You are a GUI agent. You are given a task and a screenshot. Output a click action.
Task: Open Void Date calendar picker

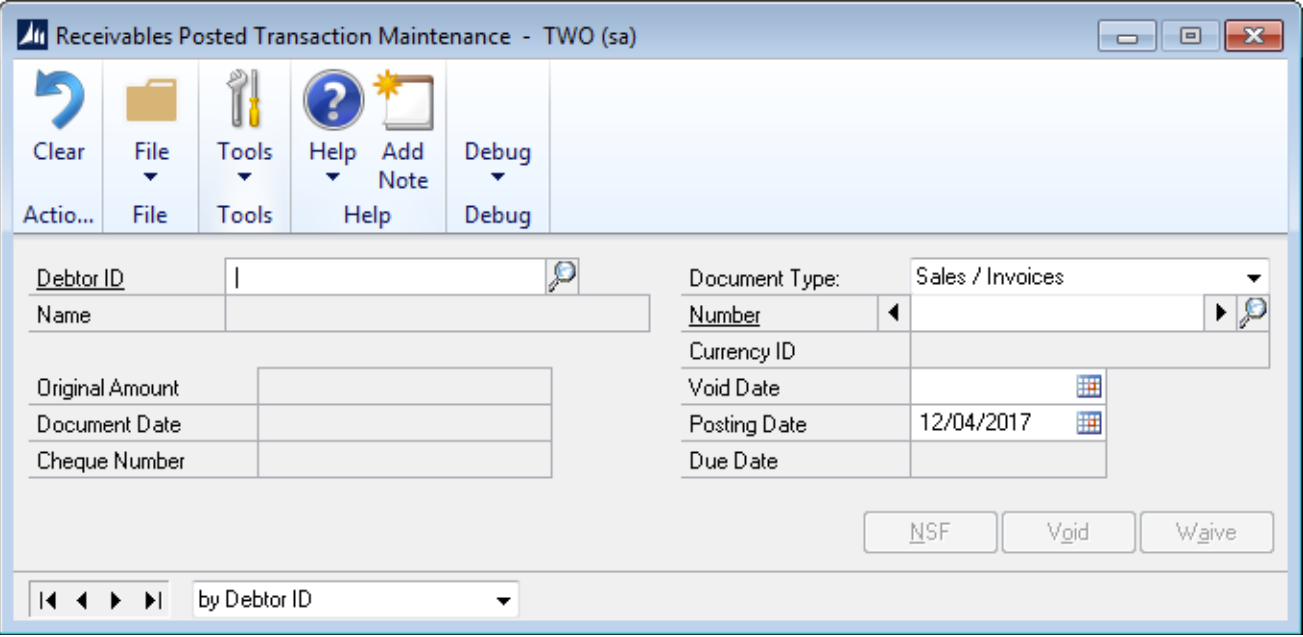[x=1089, y=387]
